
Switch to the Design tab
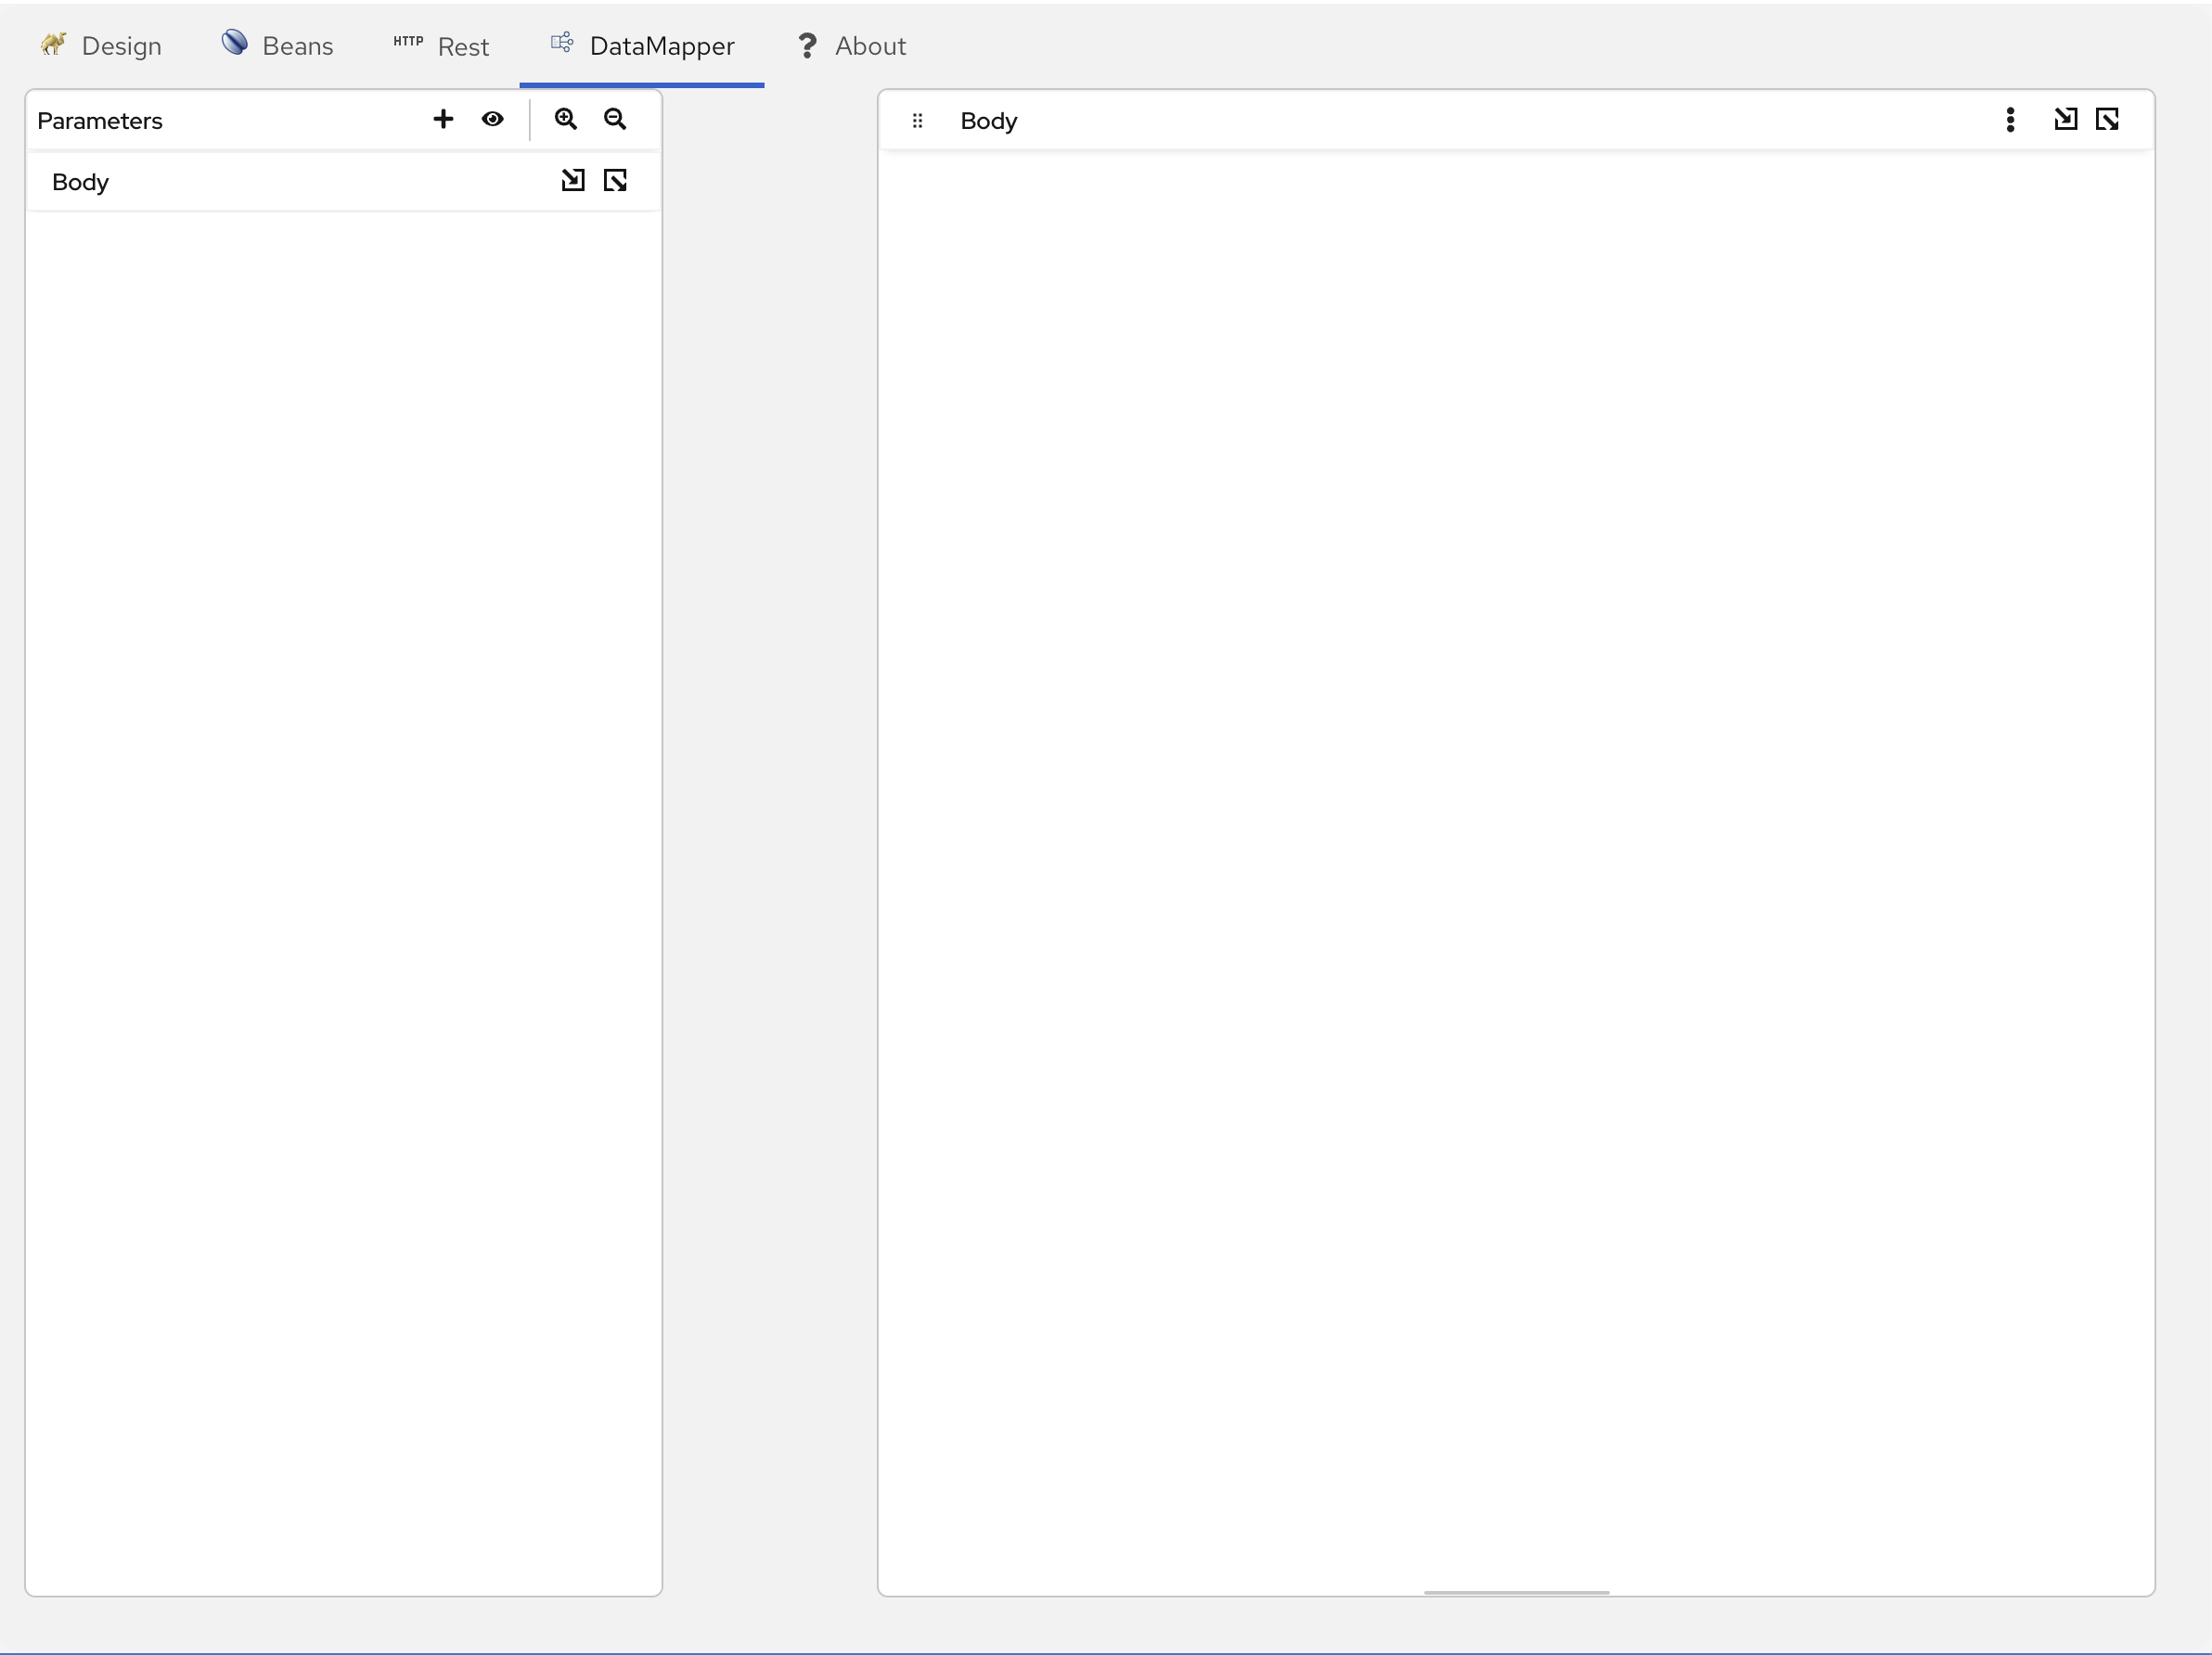tap(122, 46)
